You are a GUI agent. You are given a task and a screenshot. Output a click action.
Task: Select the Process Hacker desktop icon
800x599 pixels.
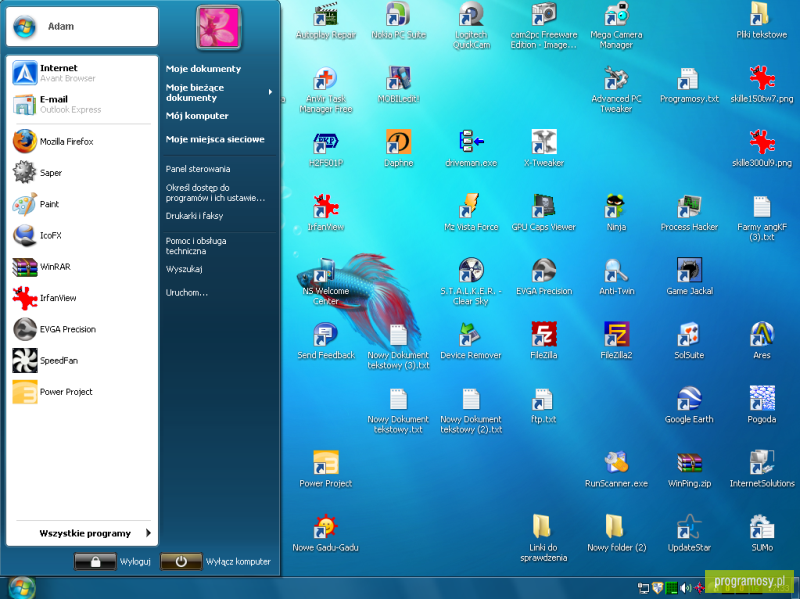click(x=689, y=213)
